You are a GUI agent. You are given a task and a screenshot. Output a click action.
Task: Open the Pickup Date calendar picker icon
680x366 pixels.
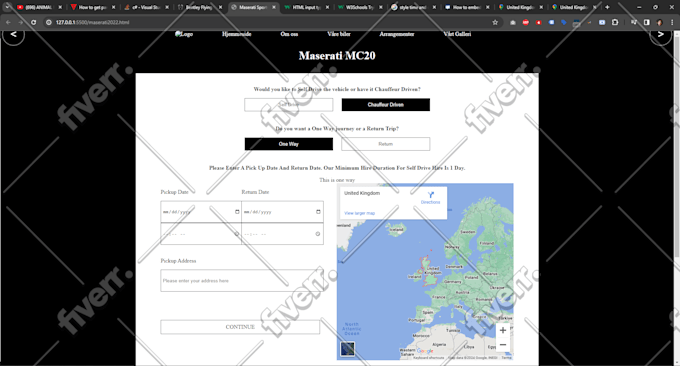237,212
